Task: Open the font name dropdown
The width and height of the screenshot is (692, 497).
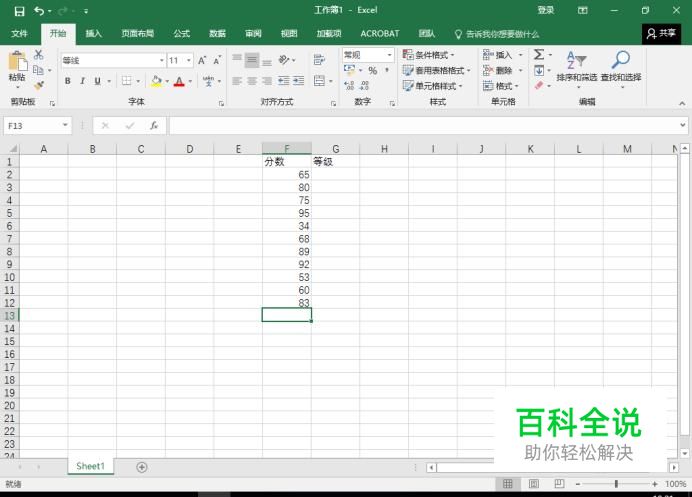Action: click(162, 60)
